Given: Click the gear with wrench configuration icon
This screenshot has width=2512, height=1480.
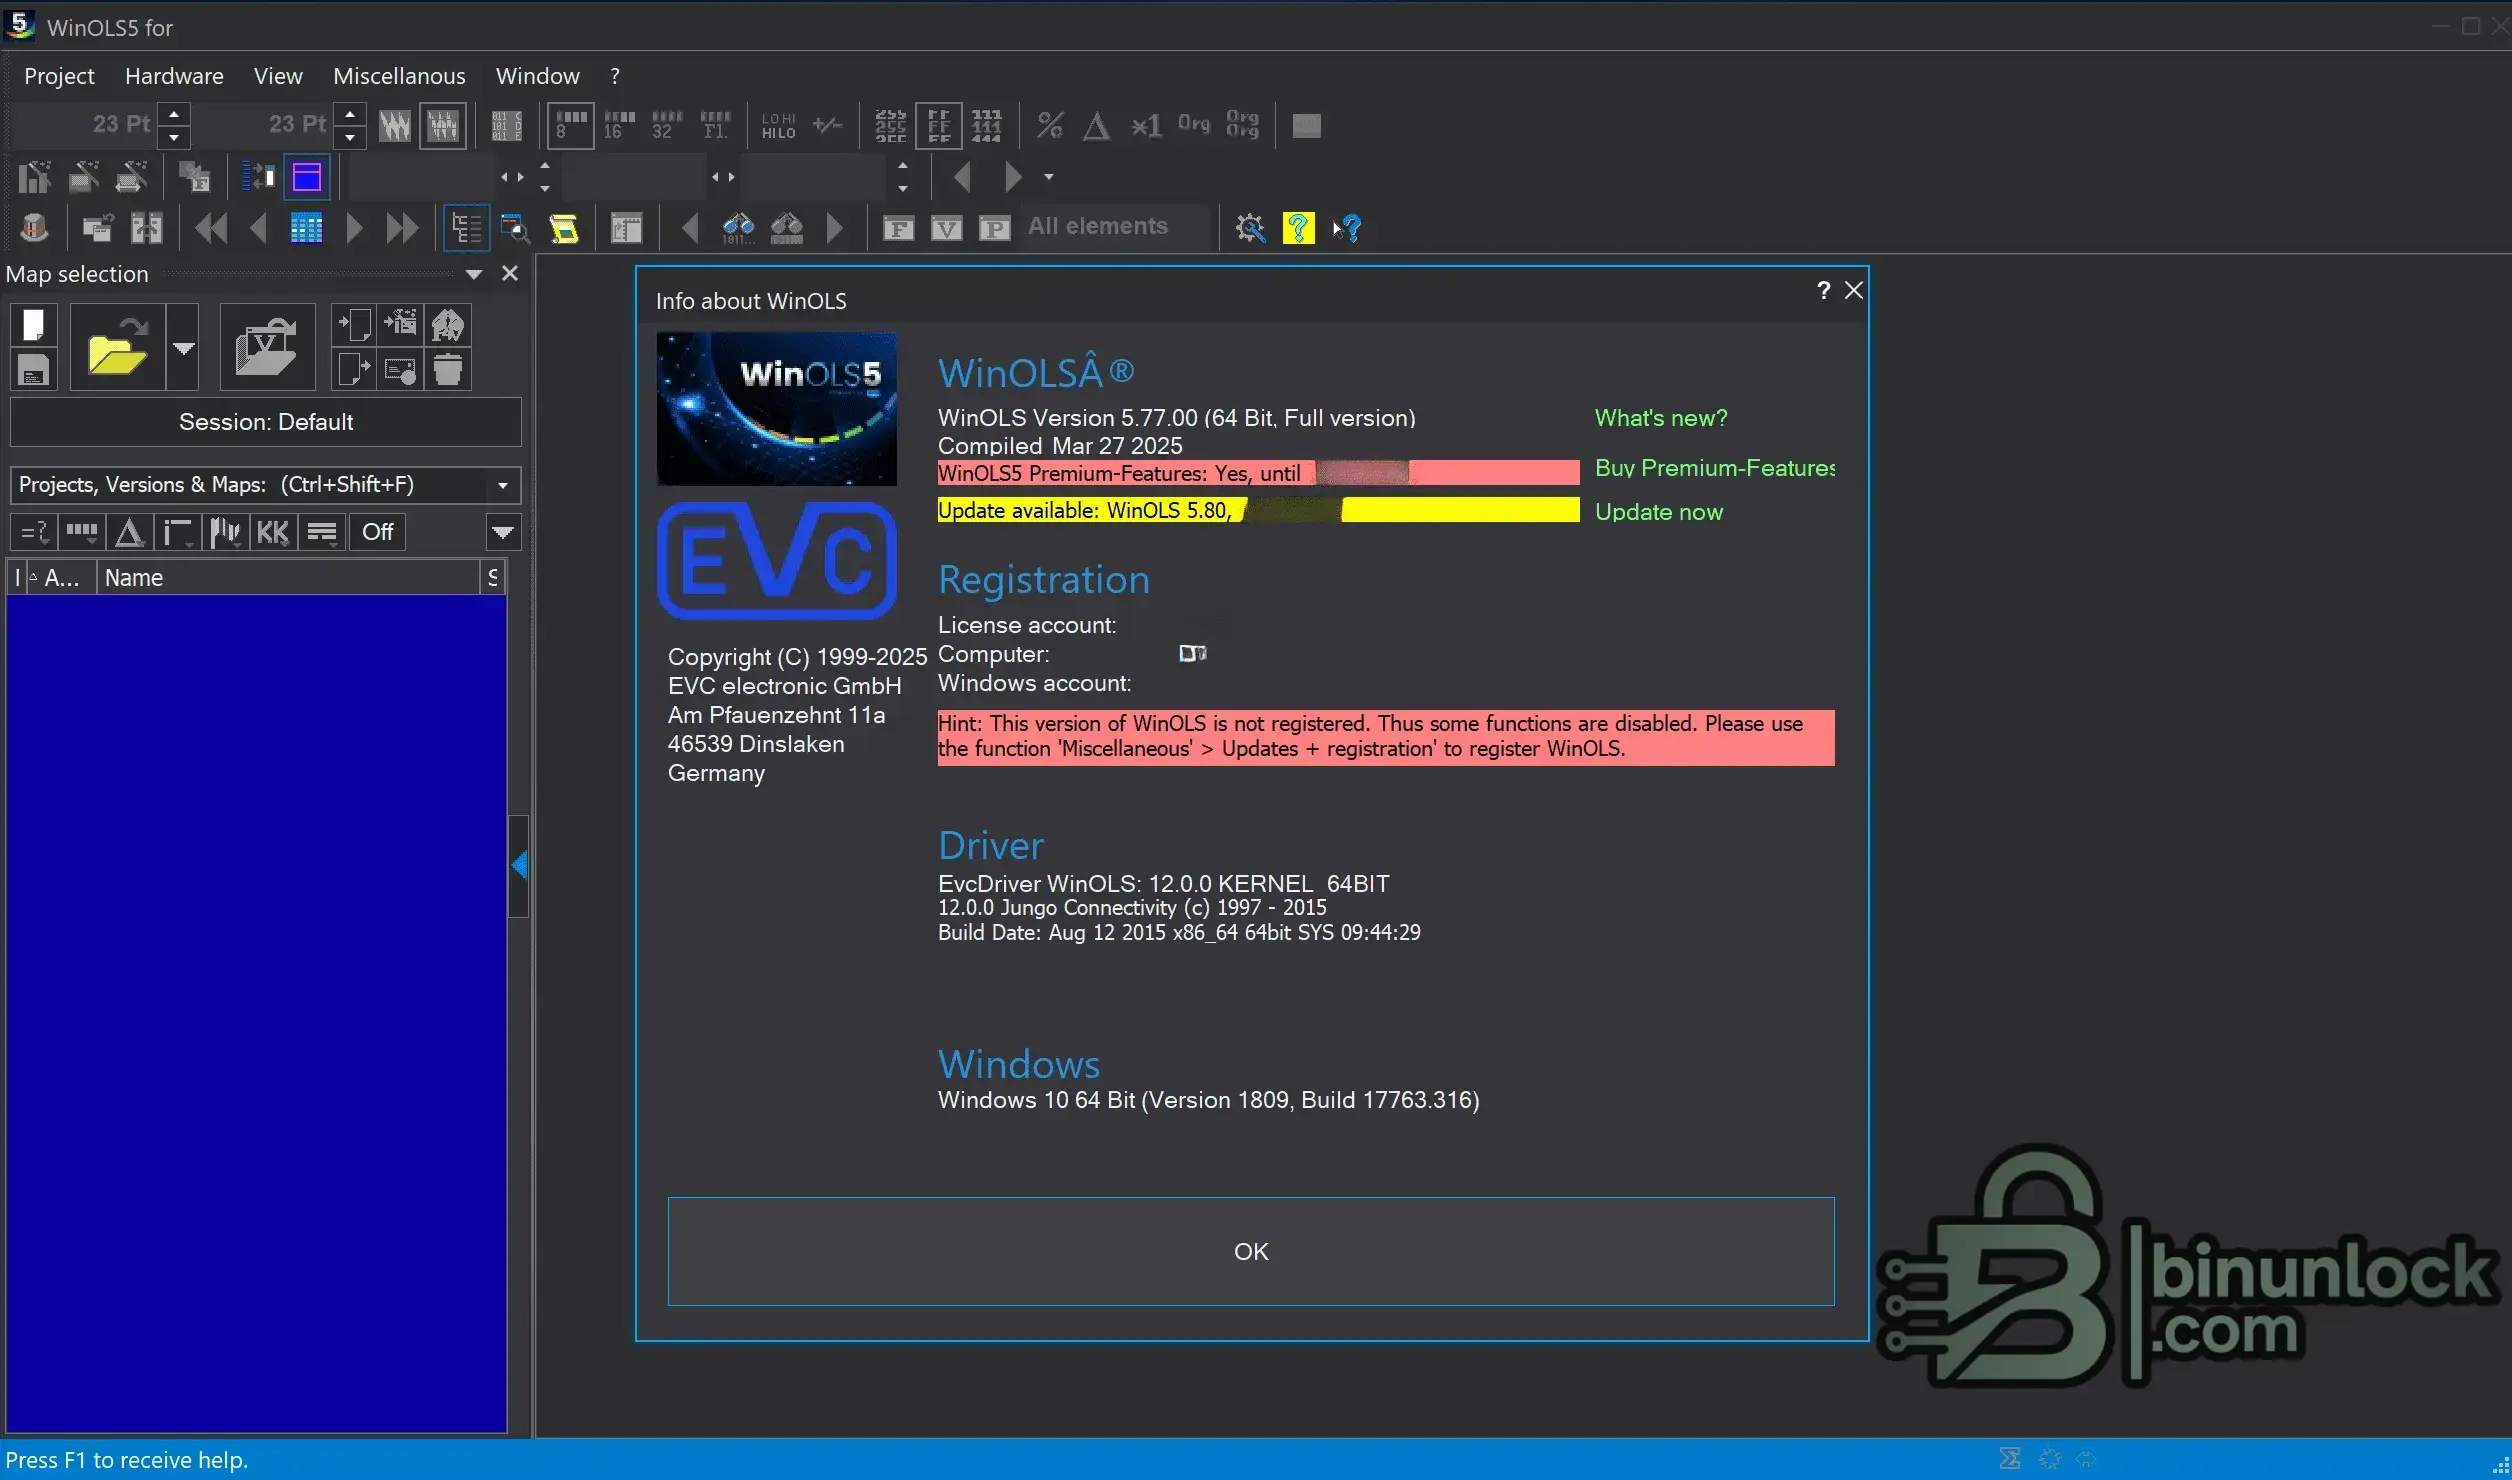Looking at the screenshot, I should click(1250, 228).
